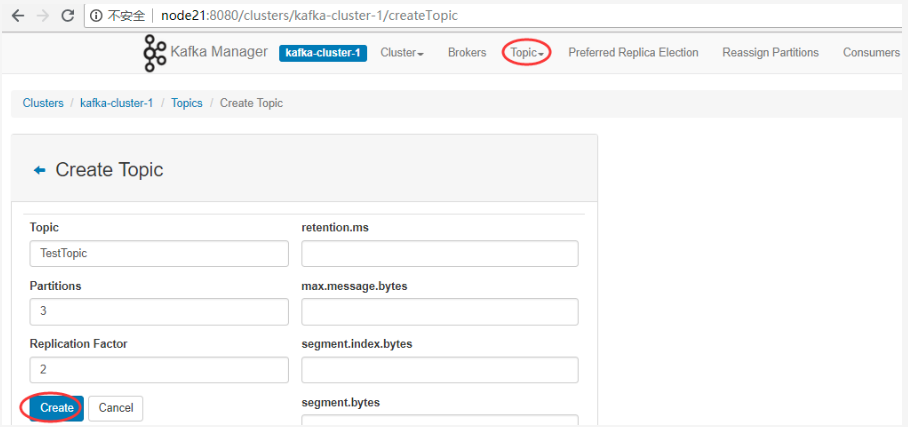Click the 'retention.ms' label
The width and height of the screenshot is (908, 427).
(x=335, y=227)
